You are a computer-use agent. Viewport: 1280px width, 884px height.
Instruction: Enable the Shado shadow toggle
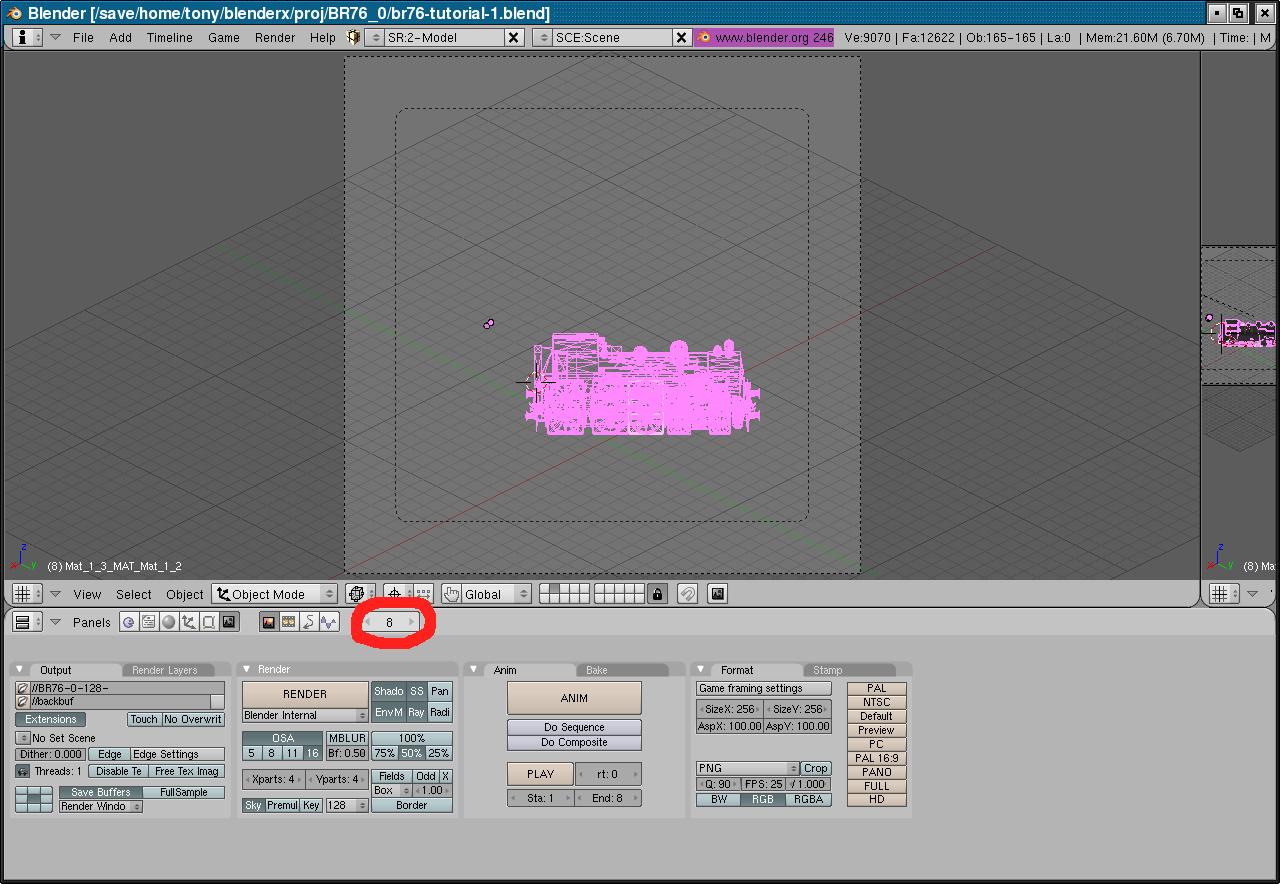pos(388,692)
